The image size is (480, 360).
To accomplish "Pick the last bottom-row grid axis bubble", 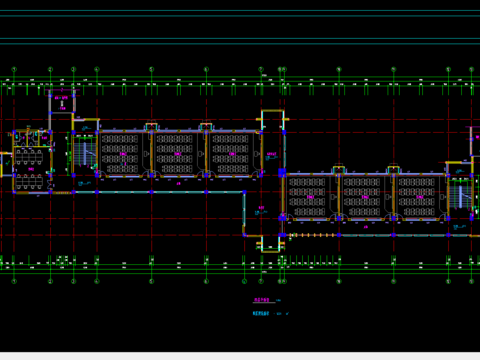I will (x=471, y=281).
